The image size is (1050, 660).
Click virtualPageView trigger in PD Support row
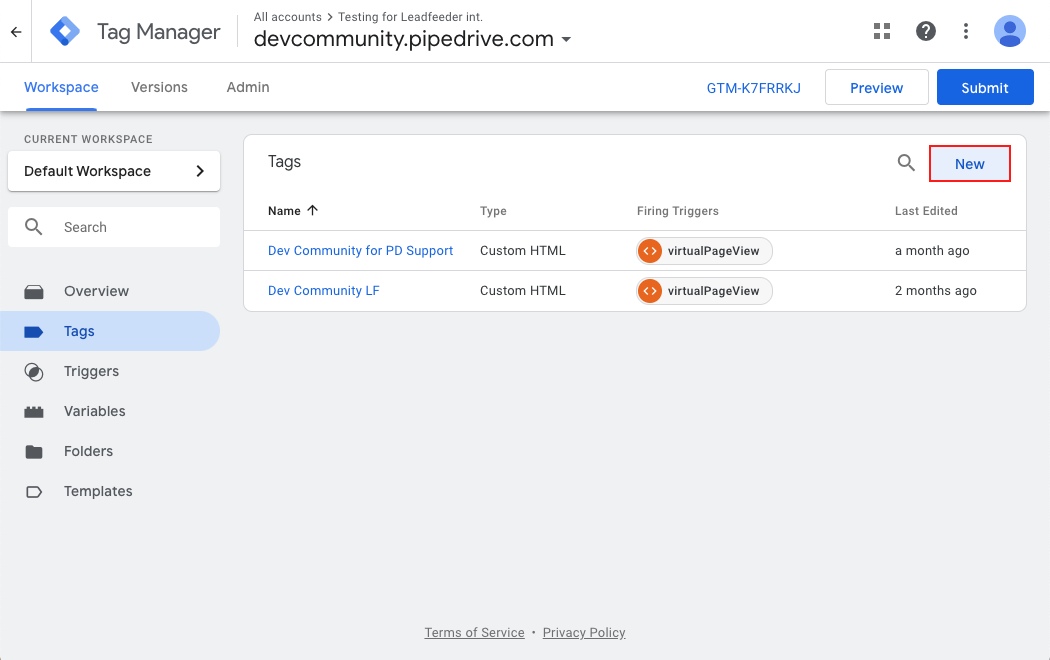click(x=704, y=251)
